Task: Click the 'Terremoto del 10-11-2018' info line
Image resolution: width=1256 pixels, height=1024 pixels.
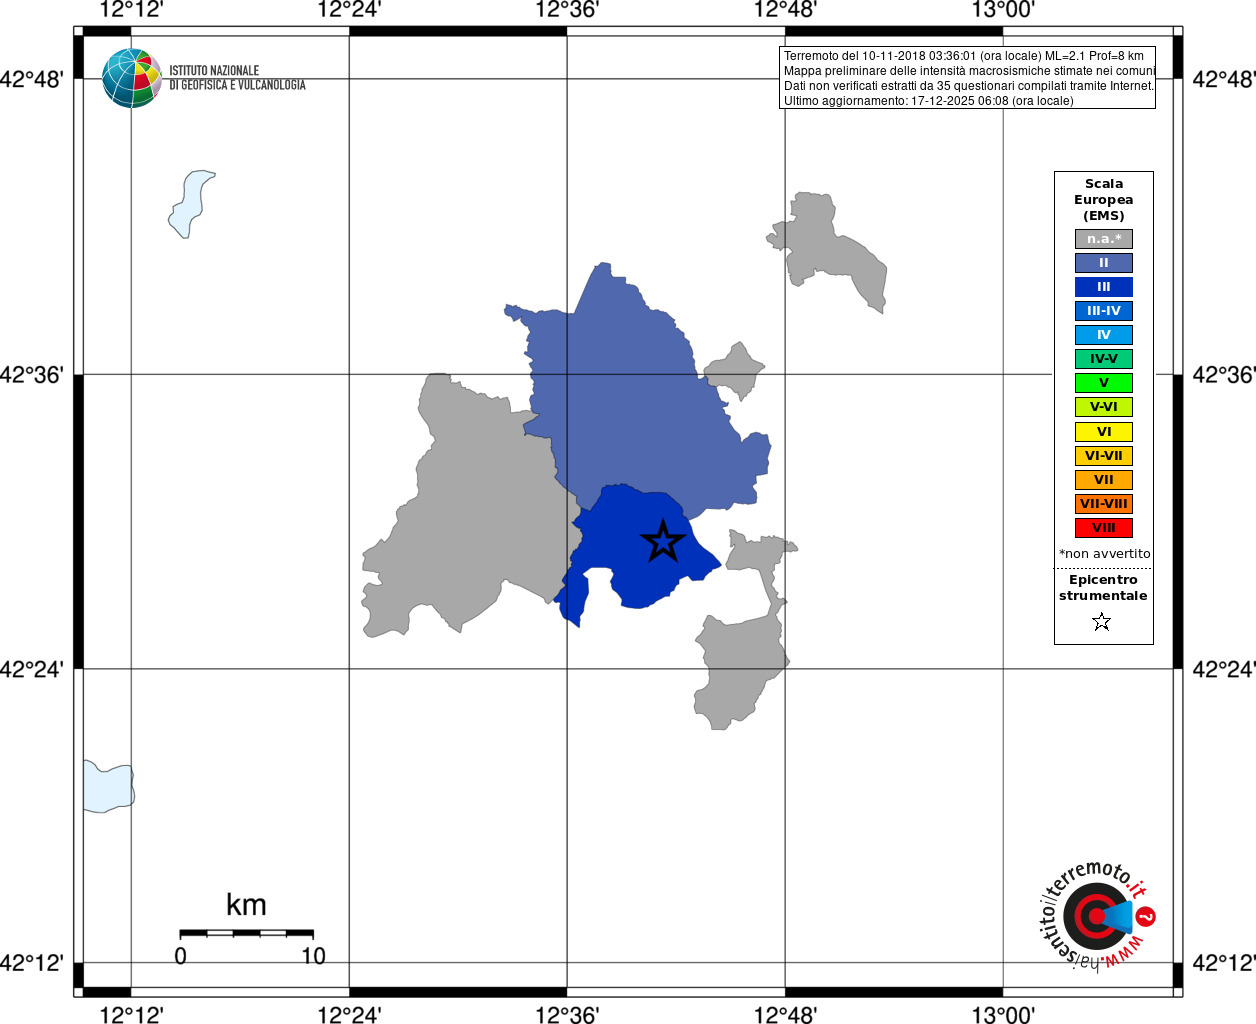Action: (964, 56)
